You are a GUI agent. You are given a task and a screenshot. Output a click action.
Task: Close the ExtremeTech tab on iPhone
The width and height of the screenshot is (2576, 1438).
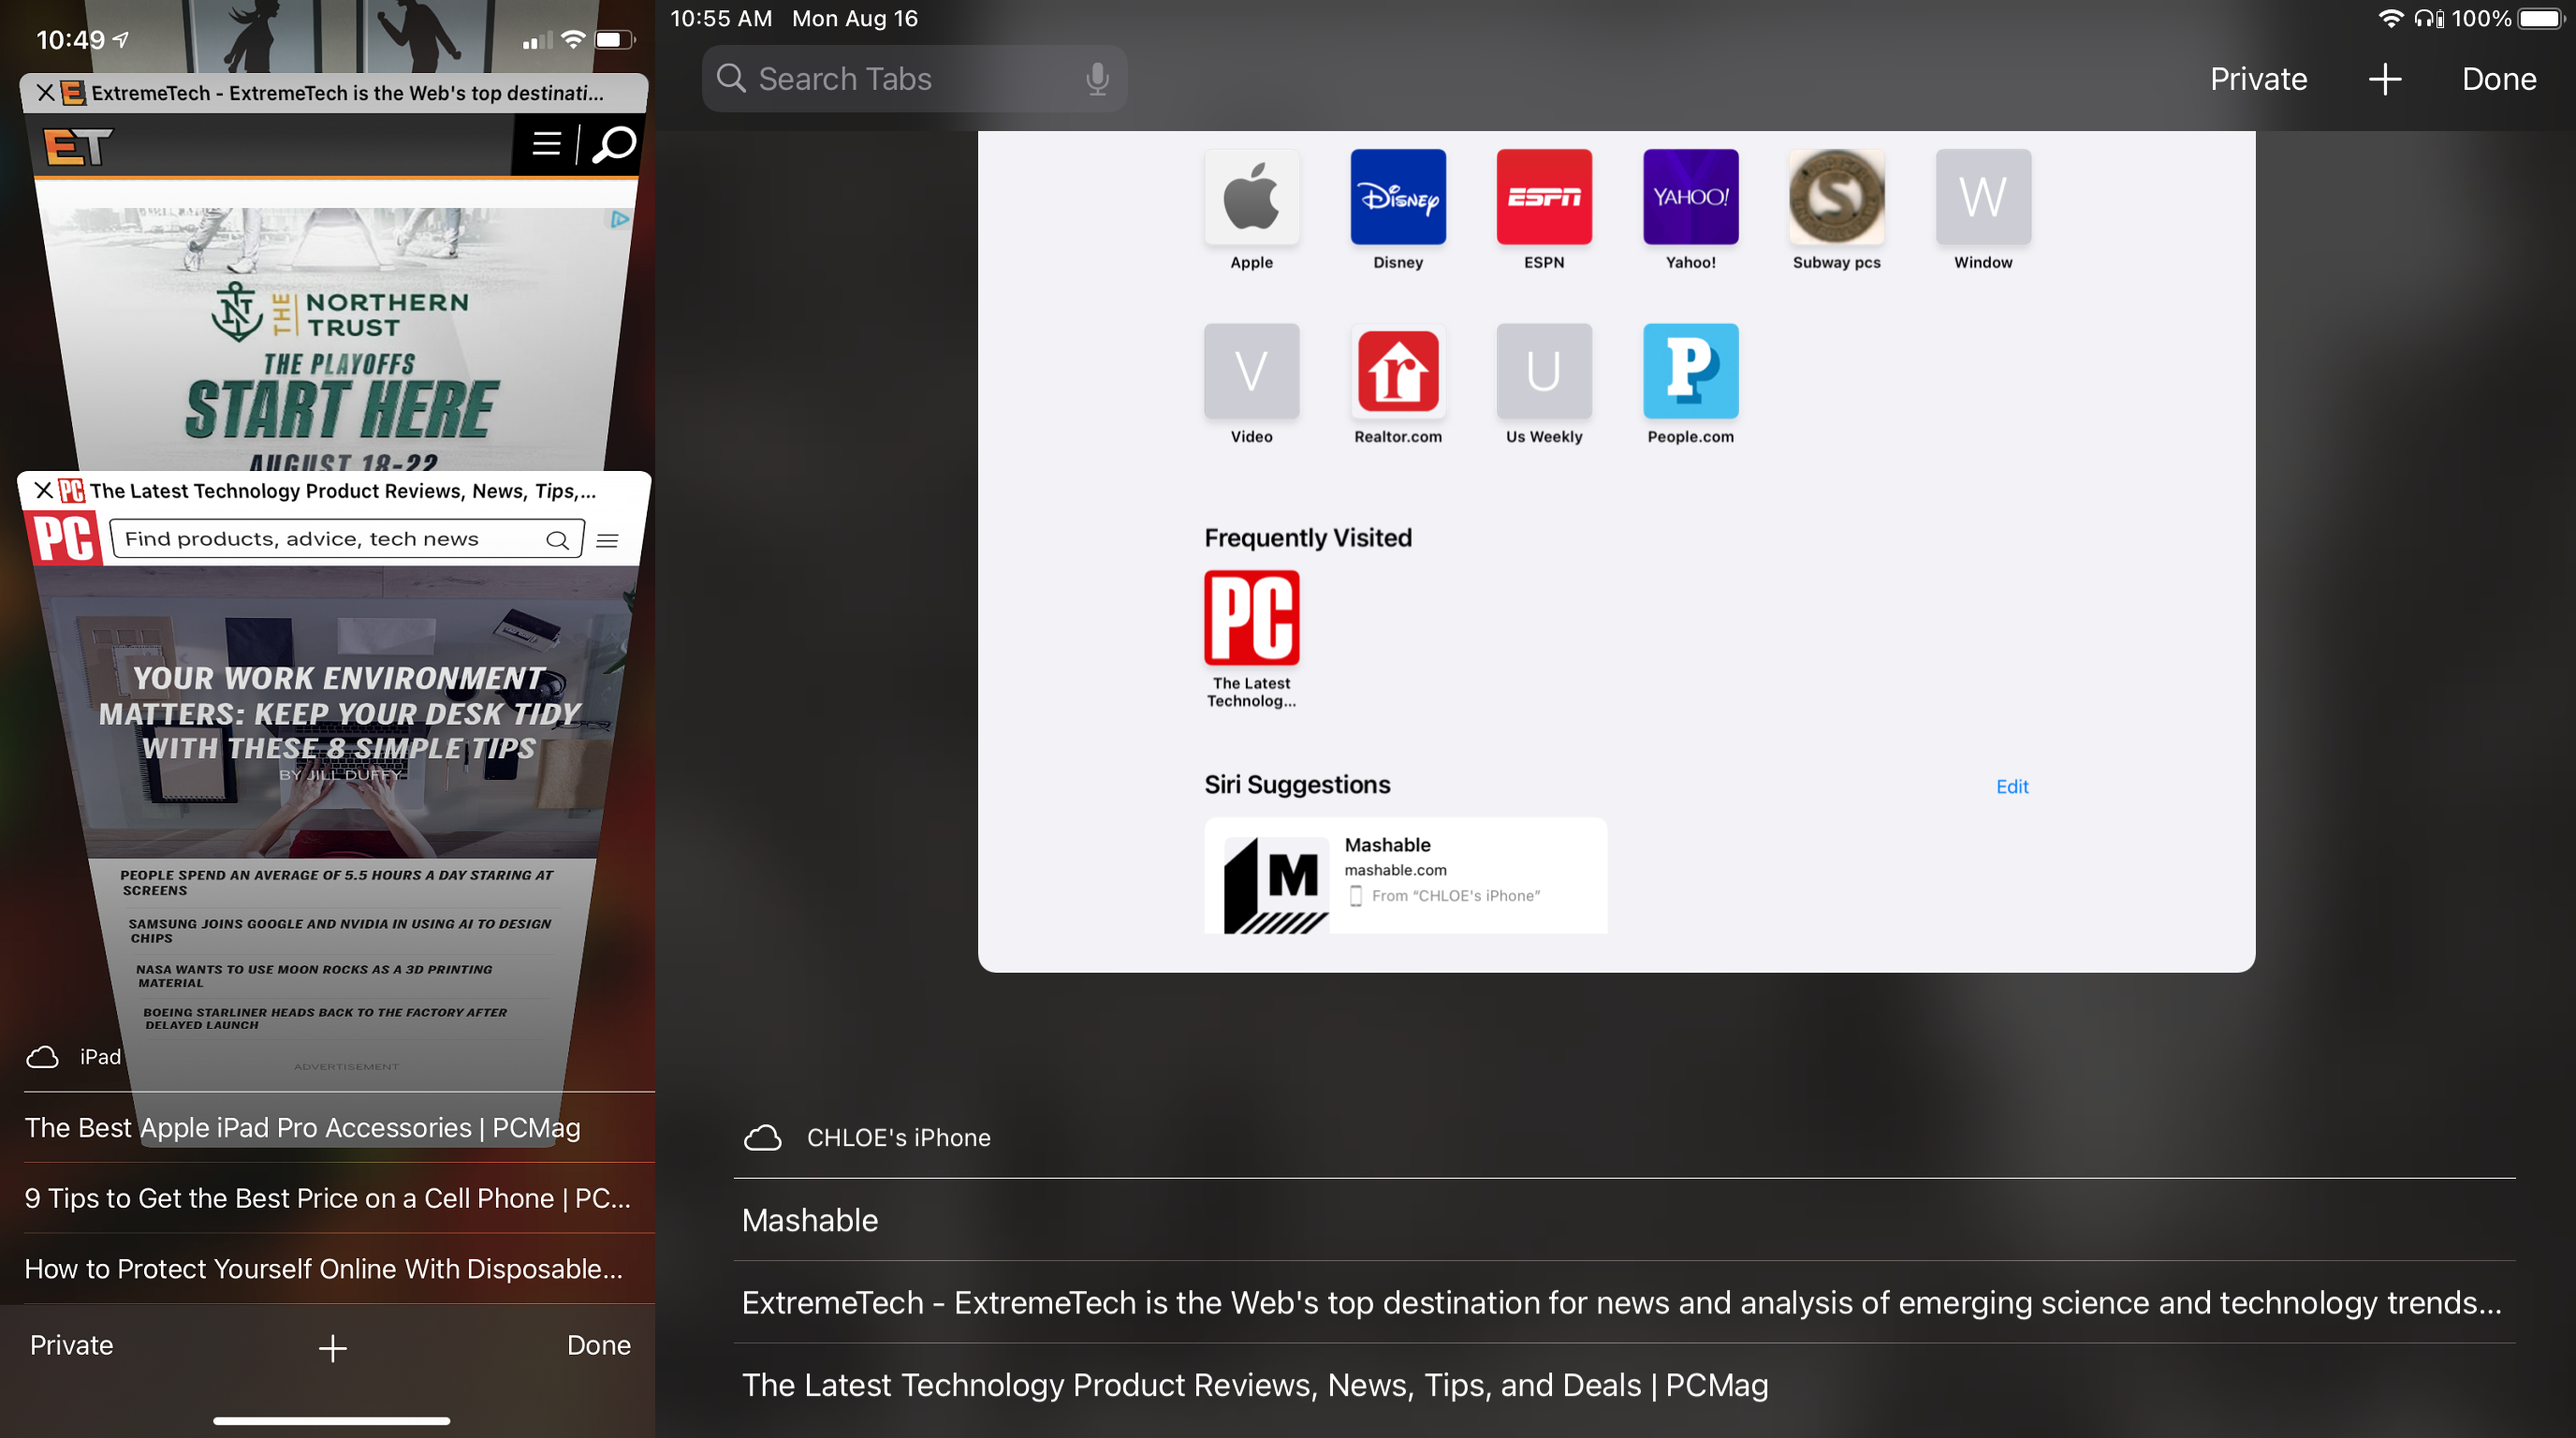click(45, 93)
